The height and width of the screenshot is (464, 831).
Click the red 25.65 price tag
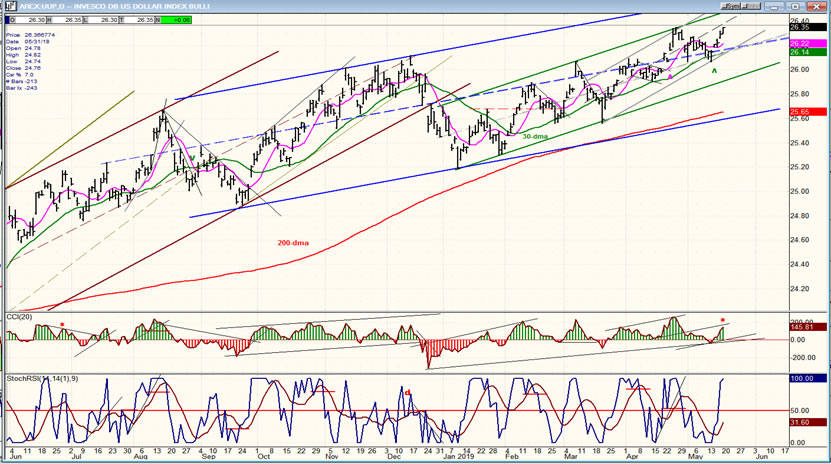point(807,111)
